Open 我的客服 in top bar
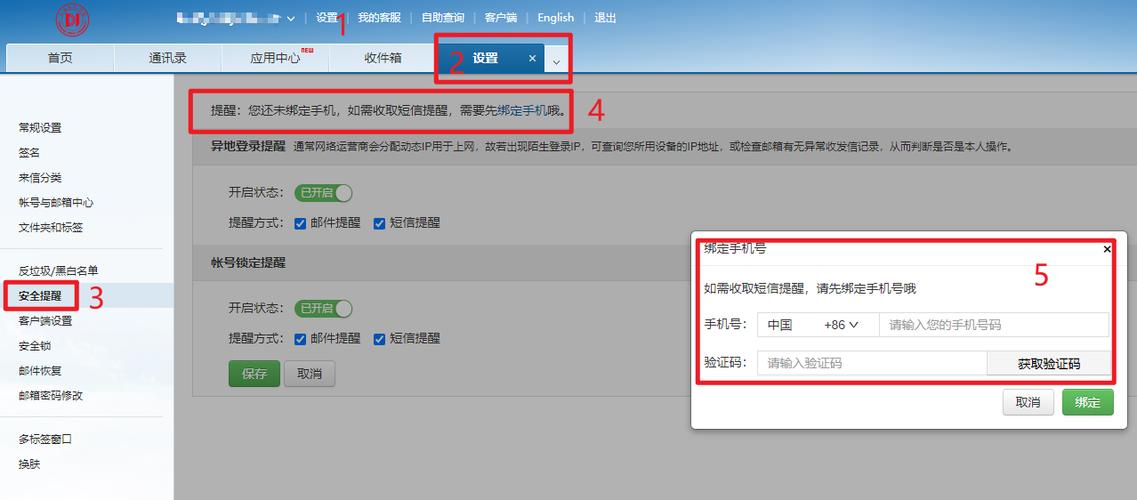The image size is (1137, 500). (x=379, y=18)
